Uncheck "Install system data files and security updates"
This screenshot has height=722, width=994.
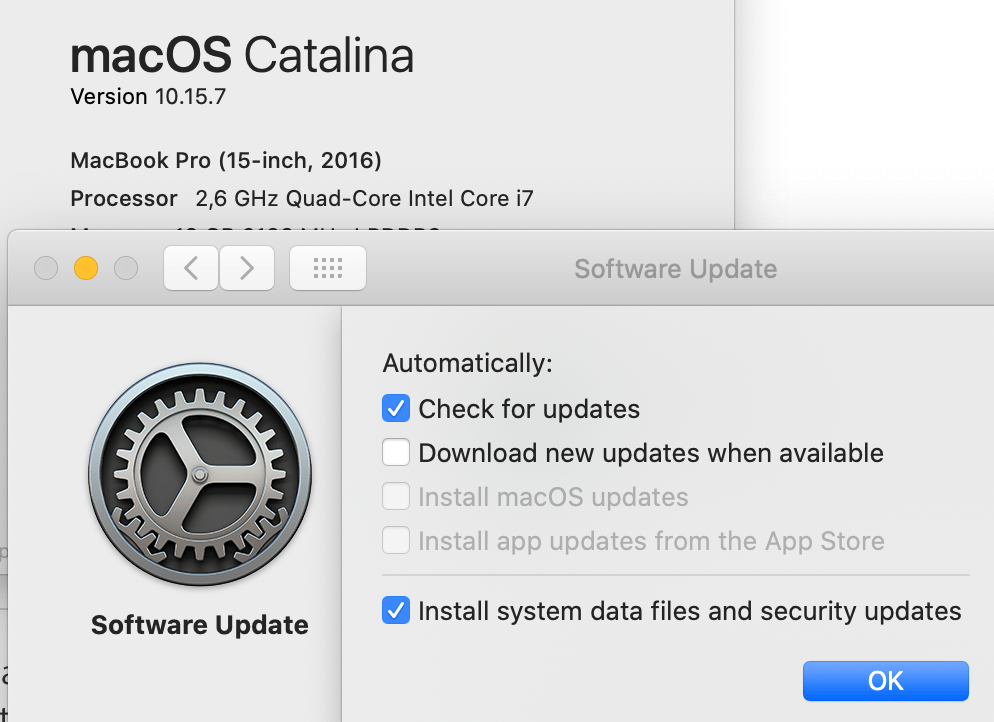[396, 610]
